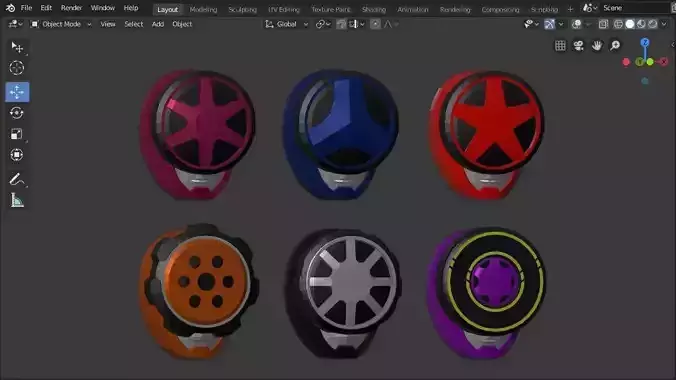The width and height of the screenshot is (676, 380).
Task: Switch to the Animation workspace tab
Action: point(413,9)
